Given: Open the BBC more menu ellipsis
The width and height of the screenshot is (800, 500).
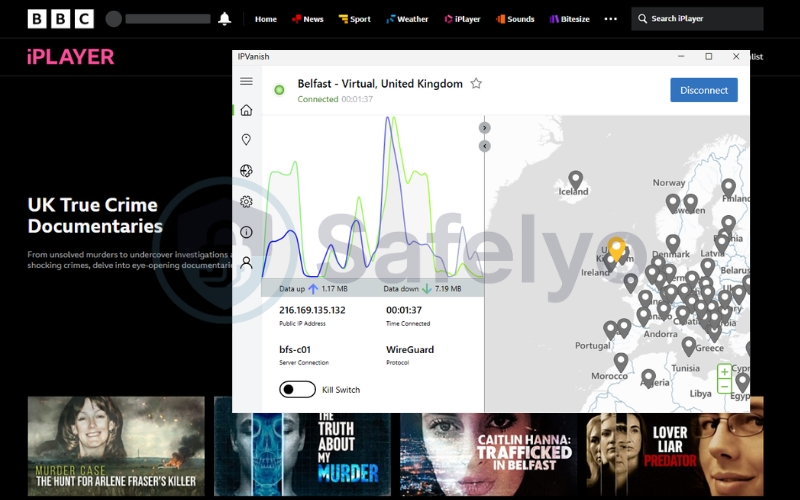Looking at the screenshot, I should point(611,19).
